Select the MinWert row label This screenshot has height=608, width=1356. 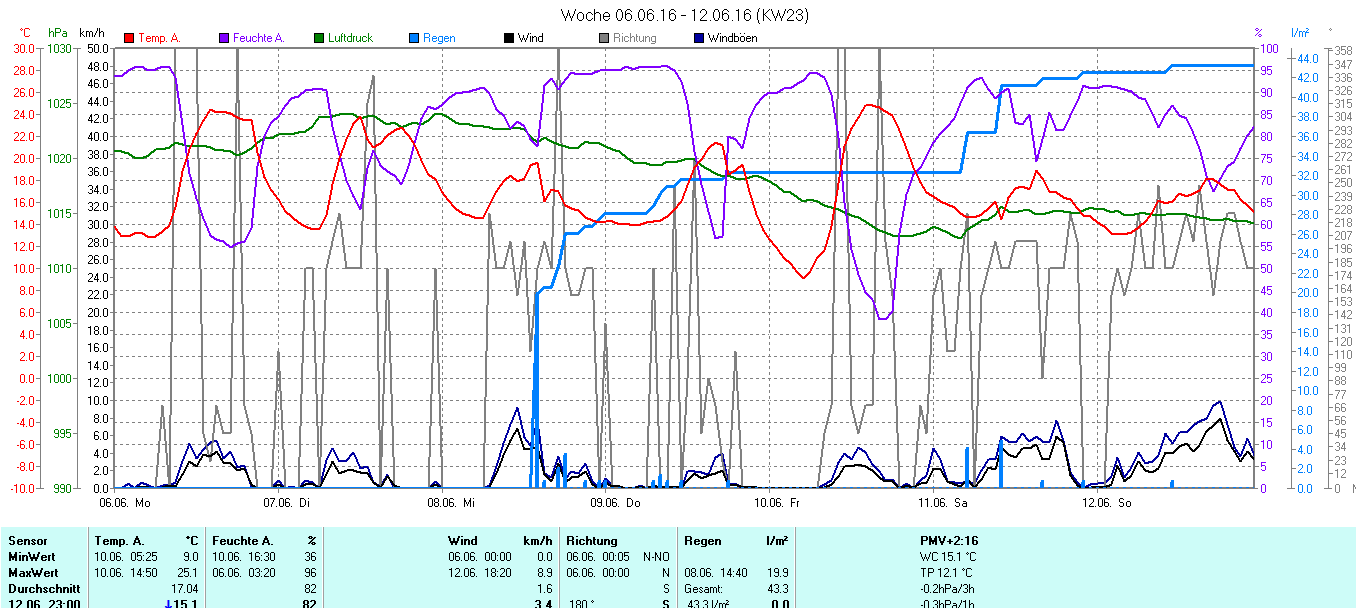32,556
